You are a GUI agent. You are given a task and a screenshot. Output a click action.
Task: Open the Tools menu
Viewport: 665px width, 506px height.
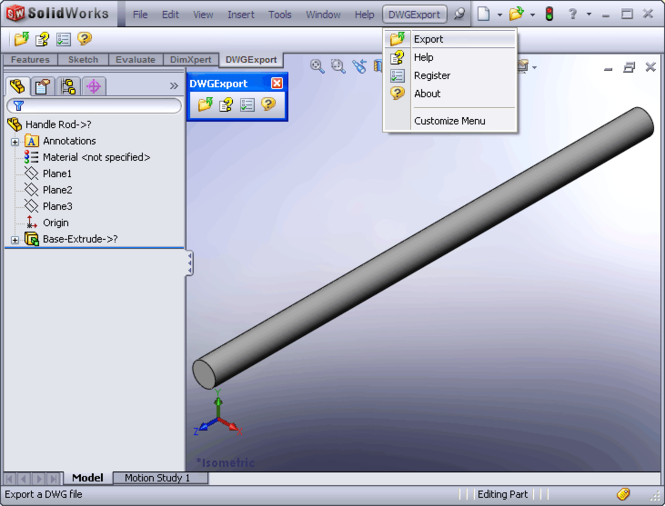(280, 14)
